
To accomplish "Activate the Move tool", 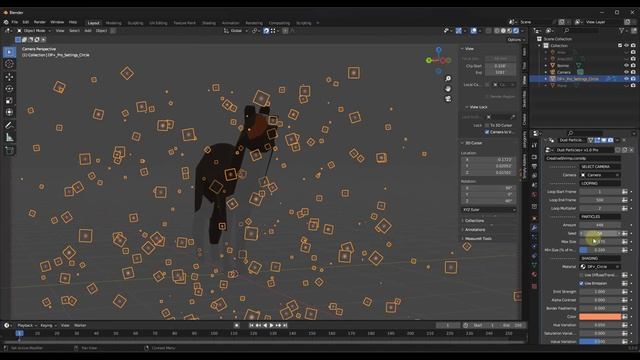I will [9, 77].
